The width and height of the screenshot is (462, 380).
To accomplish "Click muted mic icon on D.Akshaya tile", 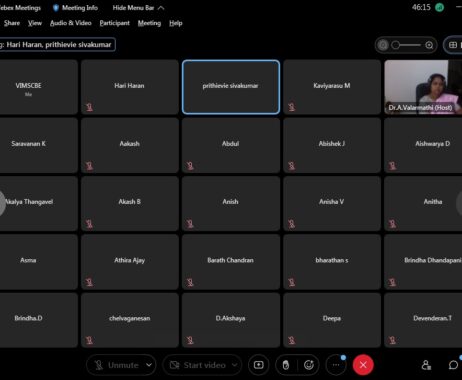I will [x=190, y=340].
